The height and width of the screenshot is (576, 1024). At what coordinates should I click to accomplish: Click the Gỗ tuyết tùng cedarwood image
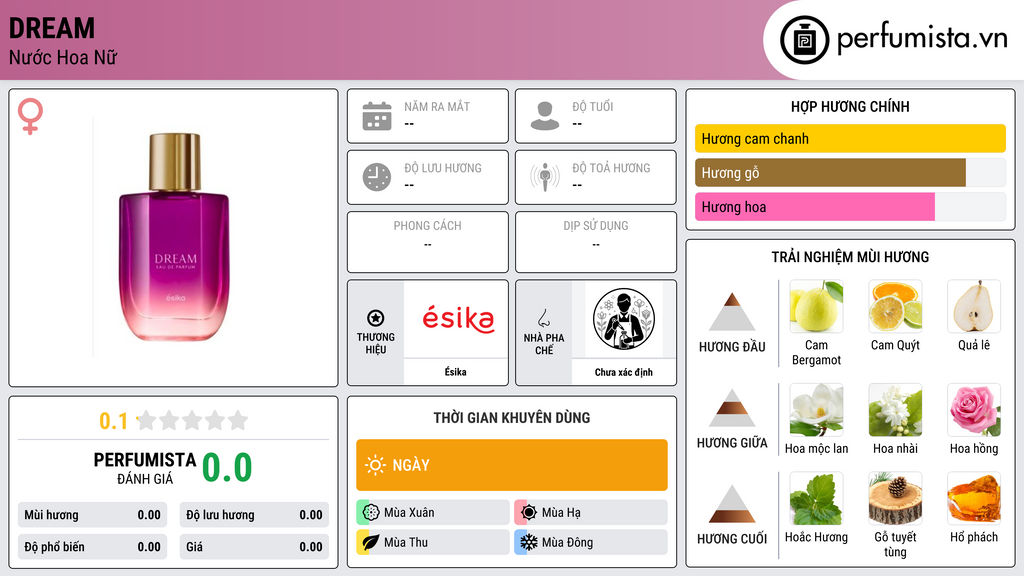(x=895, y=498)
